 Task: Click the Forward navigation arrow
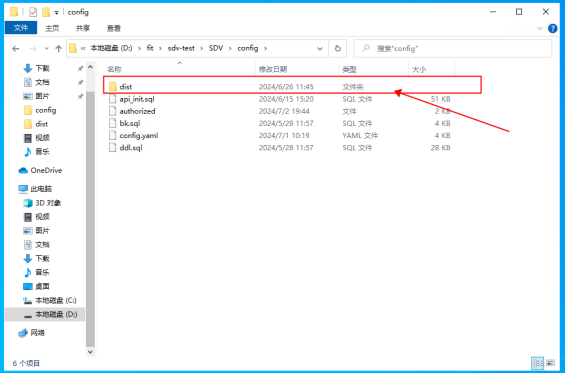click(33, 49)
